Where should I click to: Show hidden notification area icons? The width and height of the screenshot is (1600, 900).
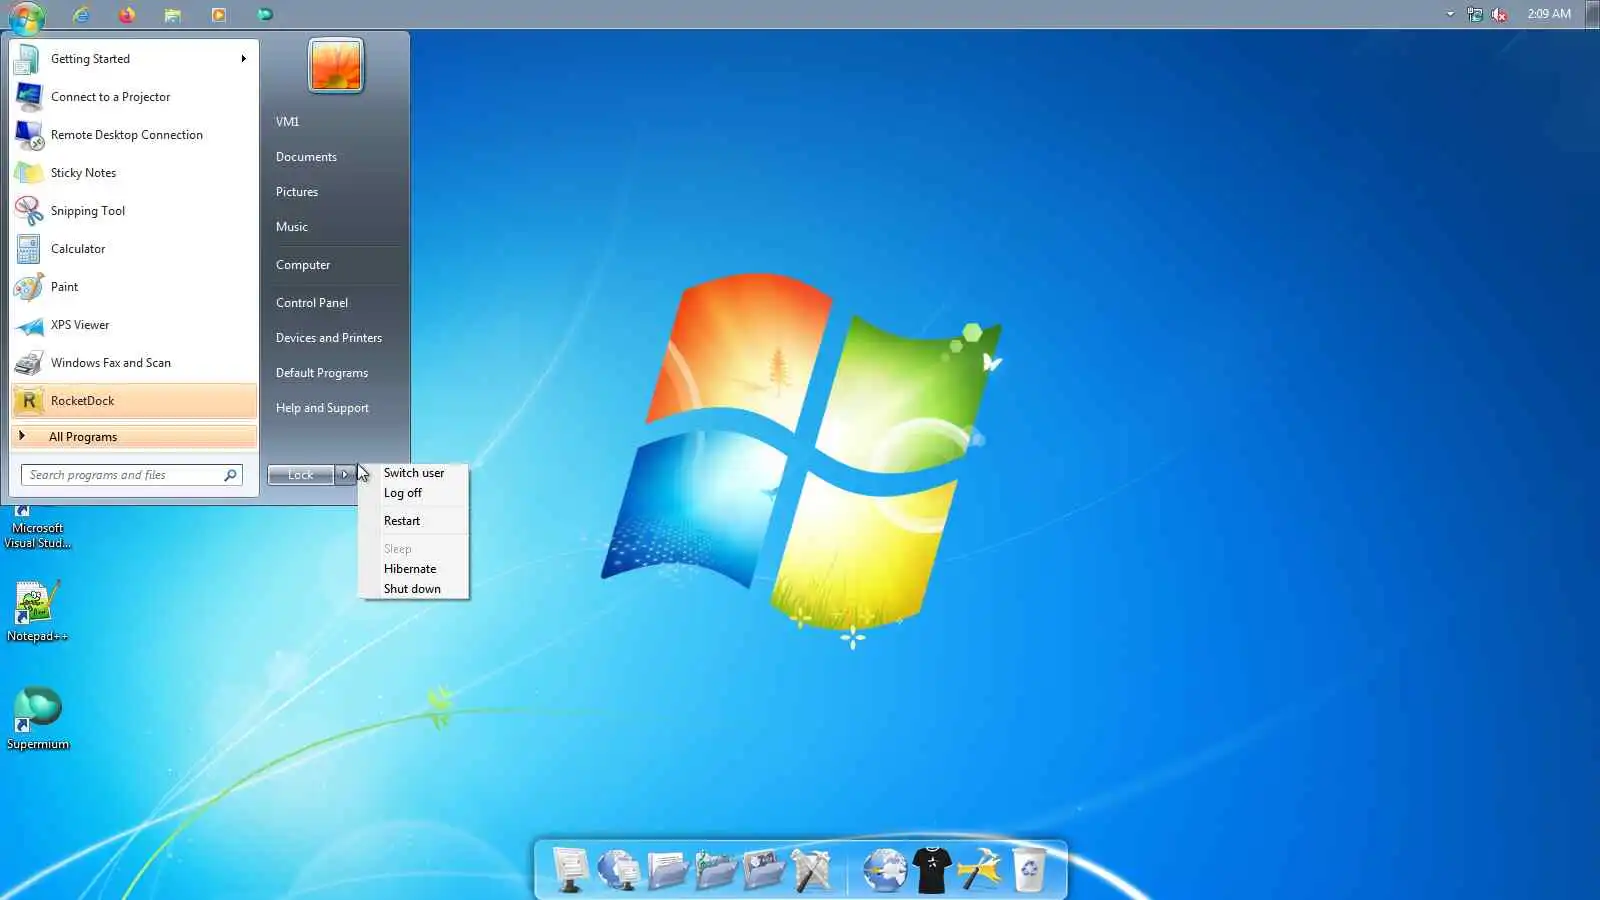coord(1450,14)
